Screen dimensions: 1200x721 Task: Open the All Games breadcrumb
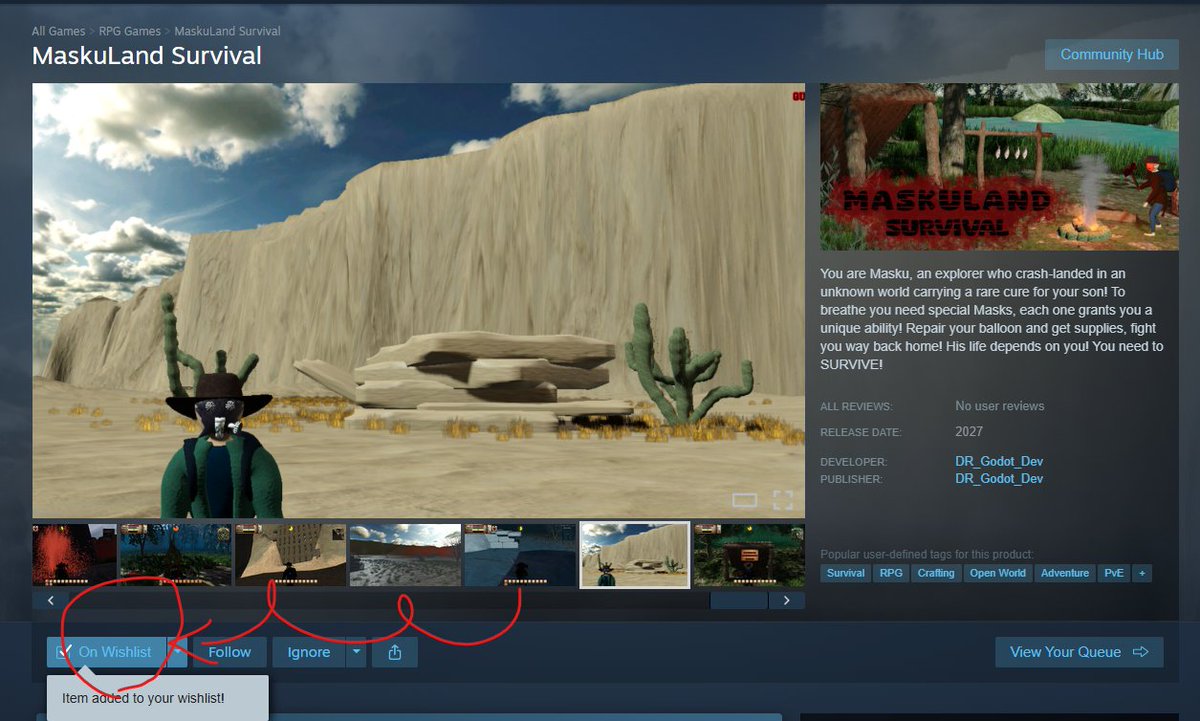57,31
